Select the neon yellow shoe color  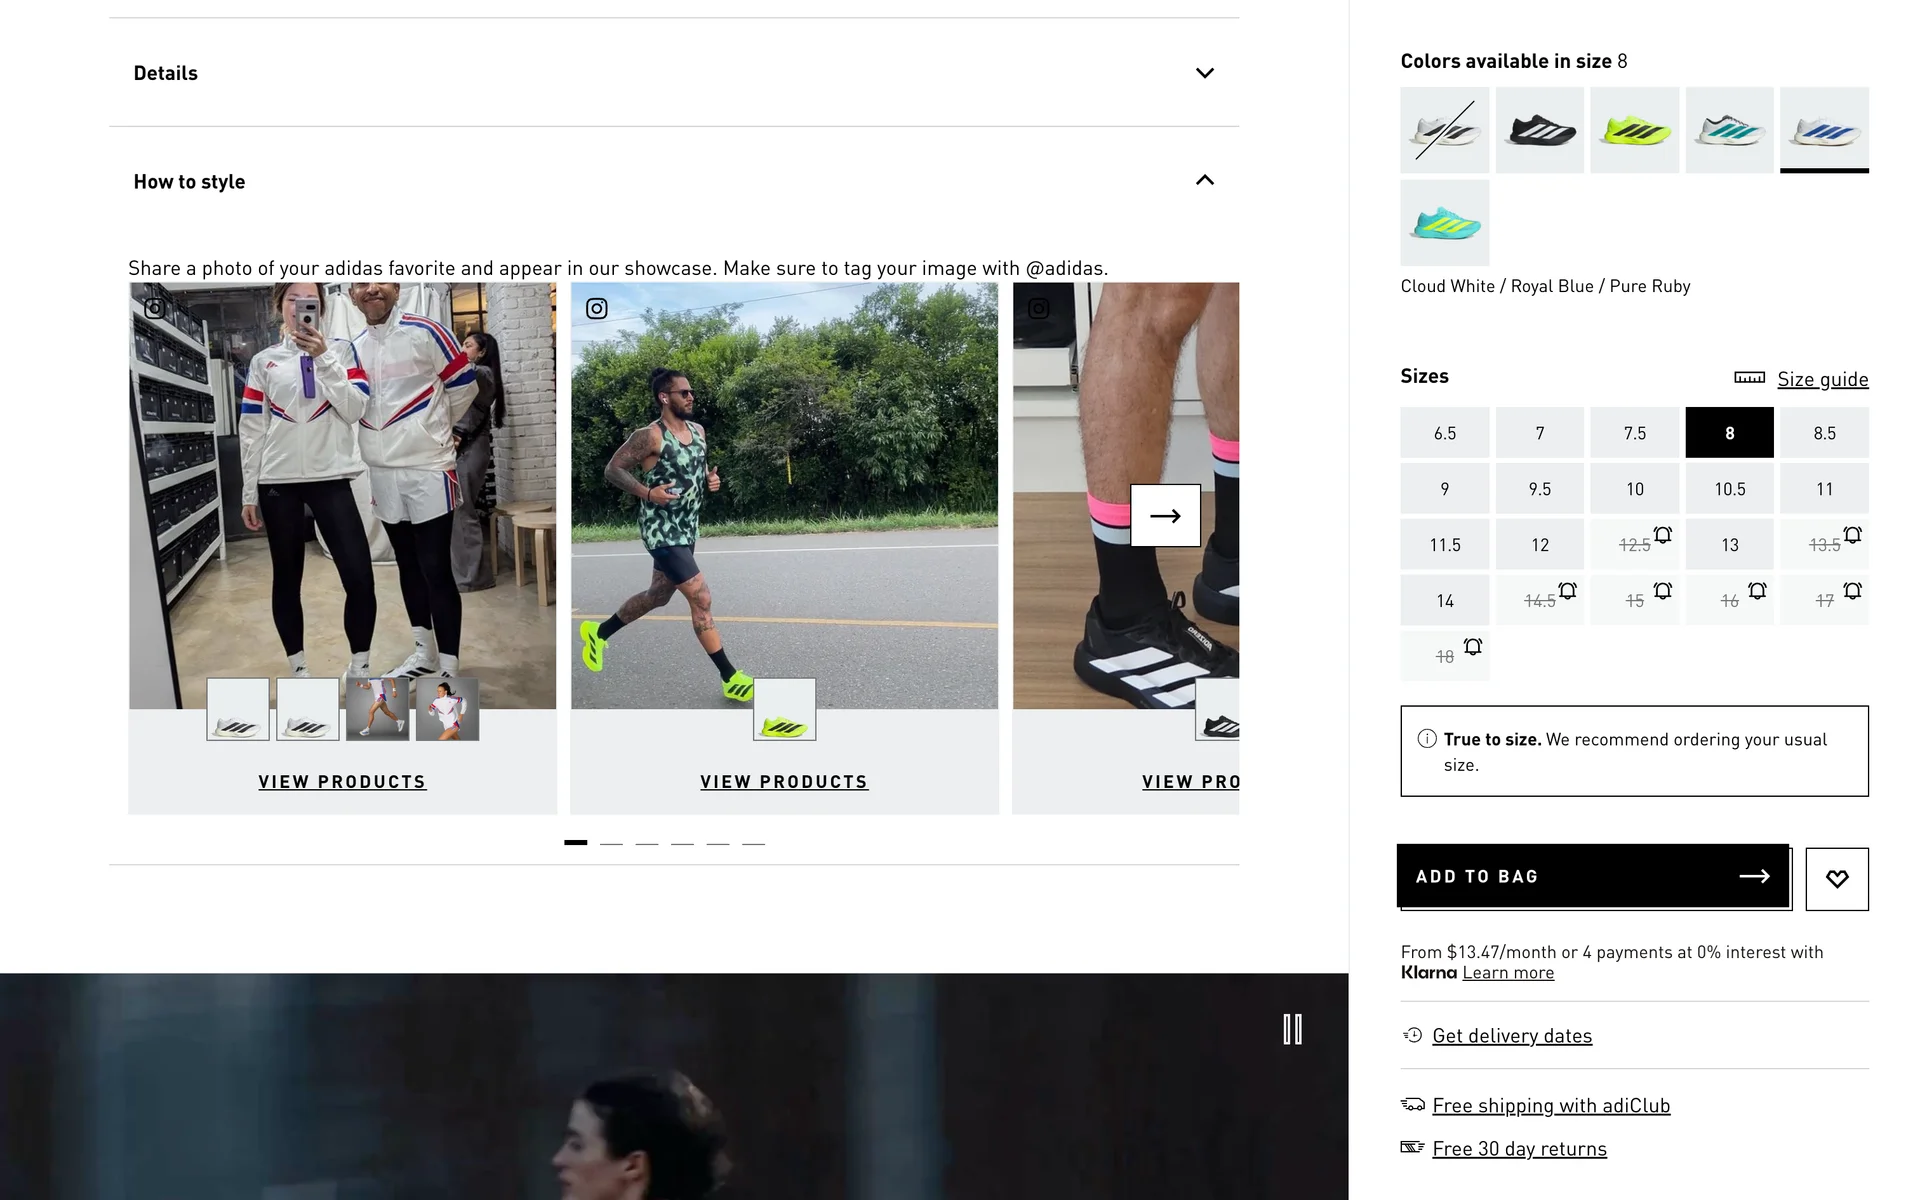1634,130
